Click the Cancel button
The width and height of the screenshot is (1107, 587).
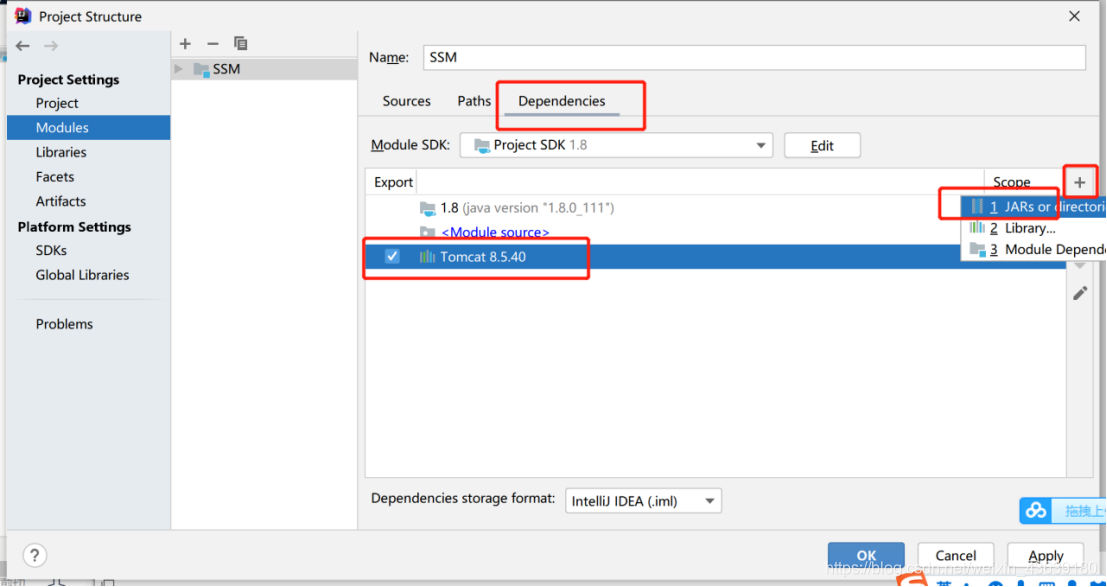[956, 555]
